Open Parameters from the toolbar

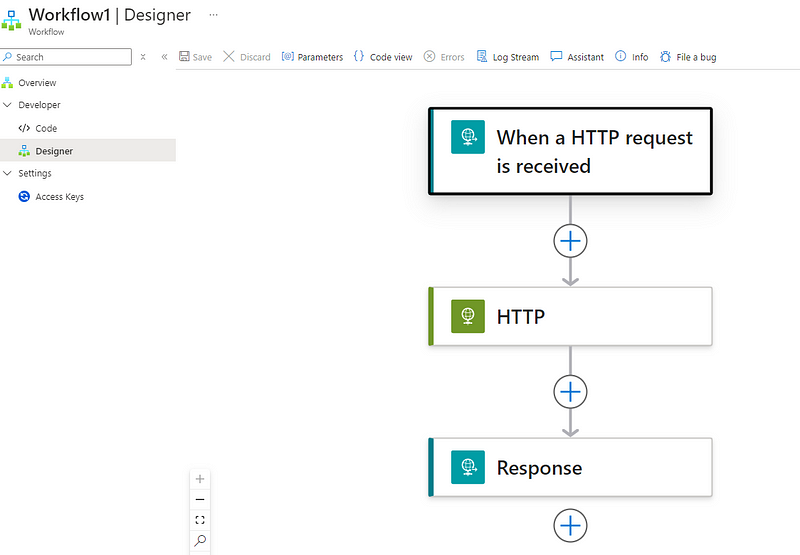point(312,57)
